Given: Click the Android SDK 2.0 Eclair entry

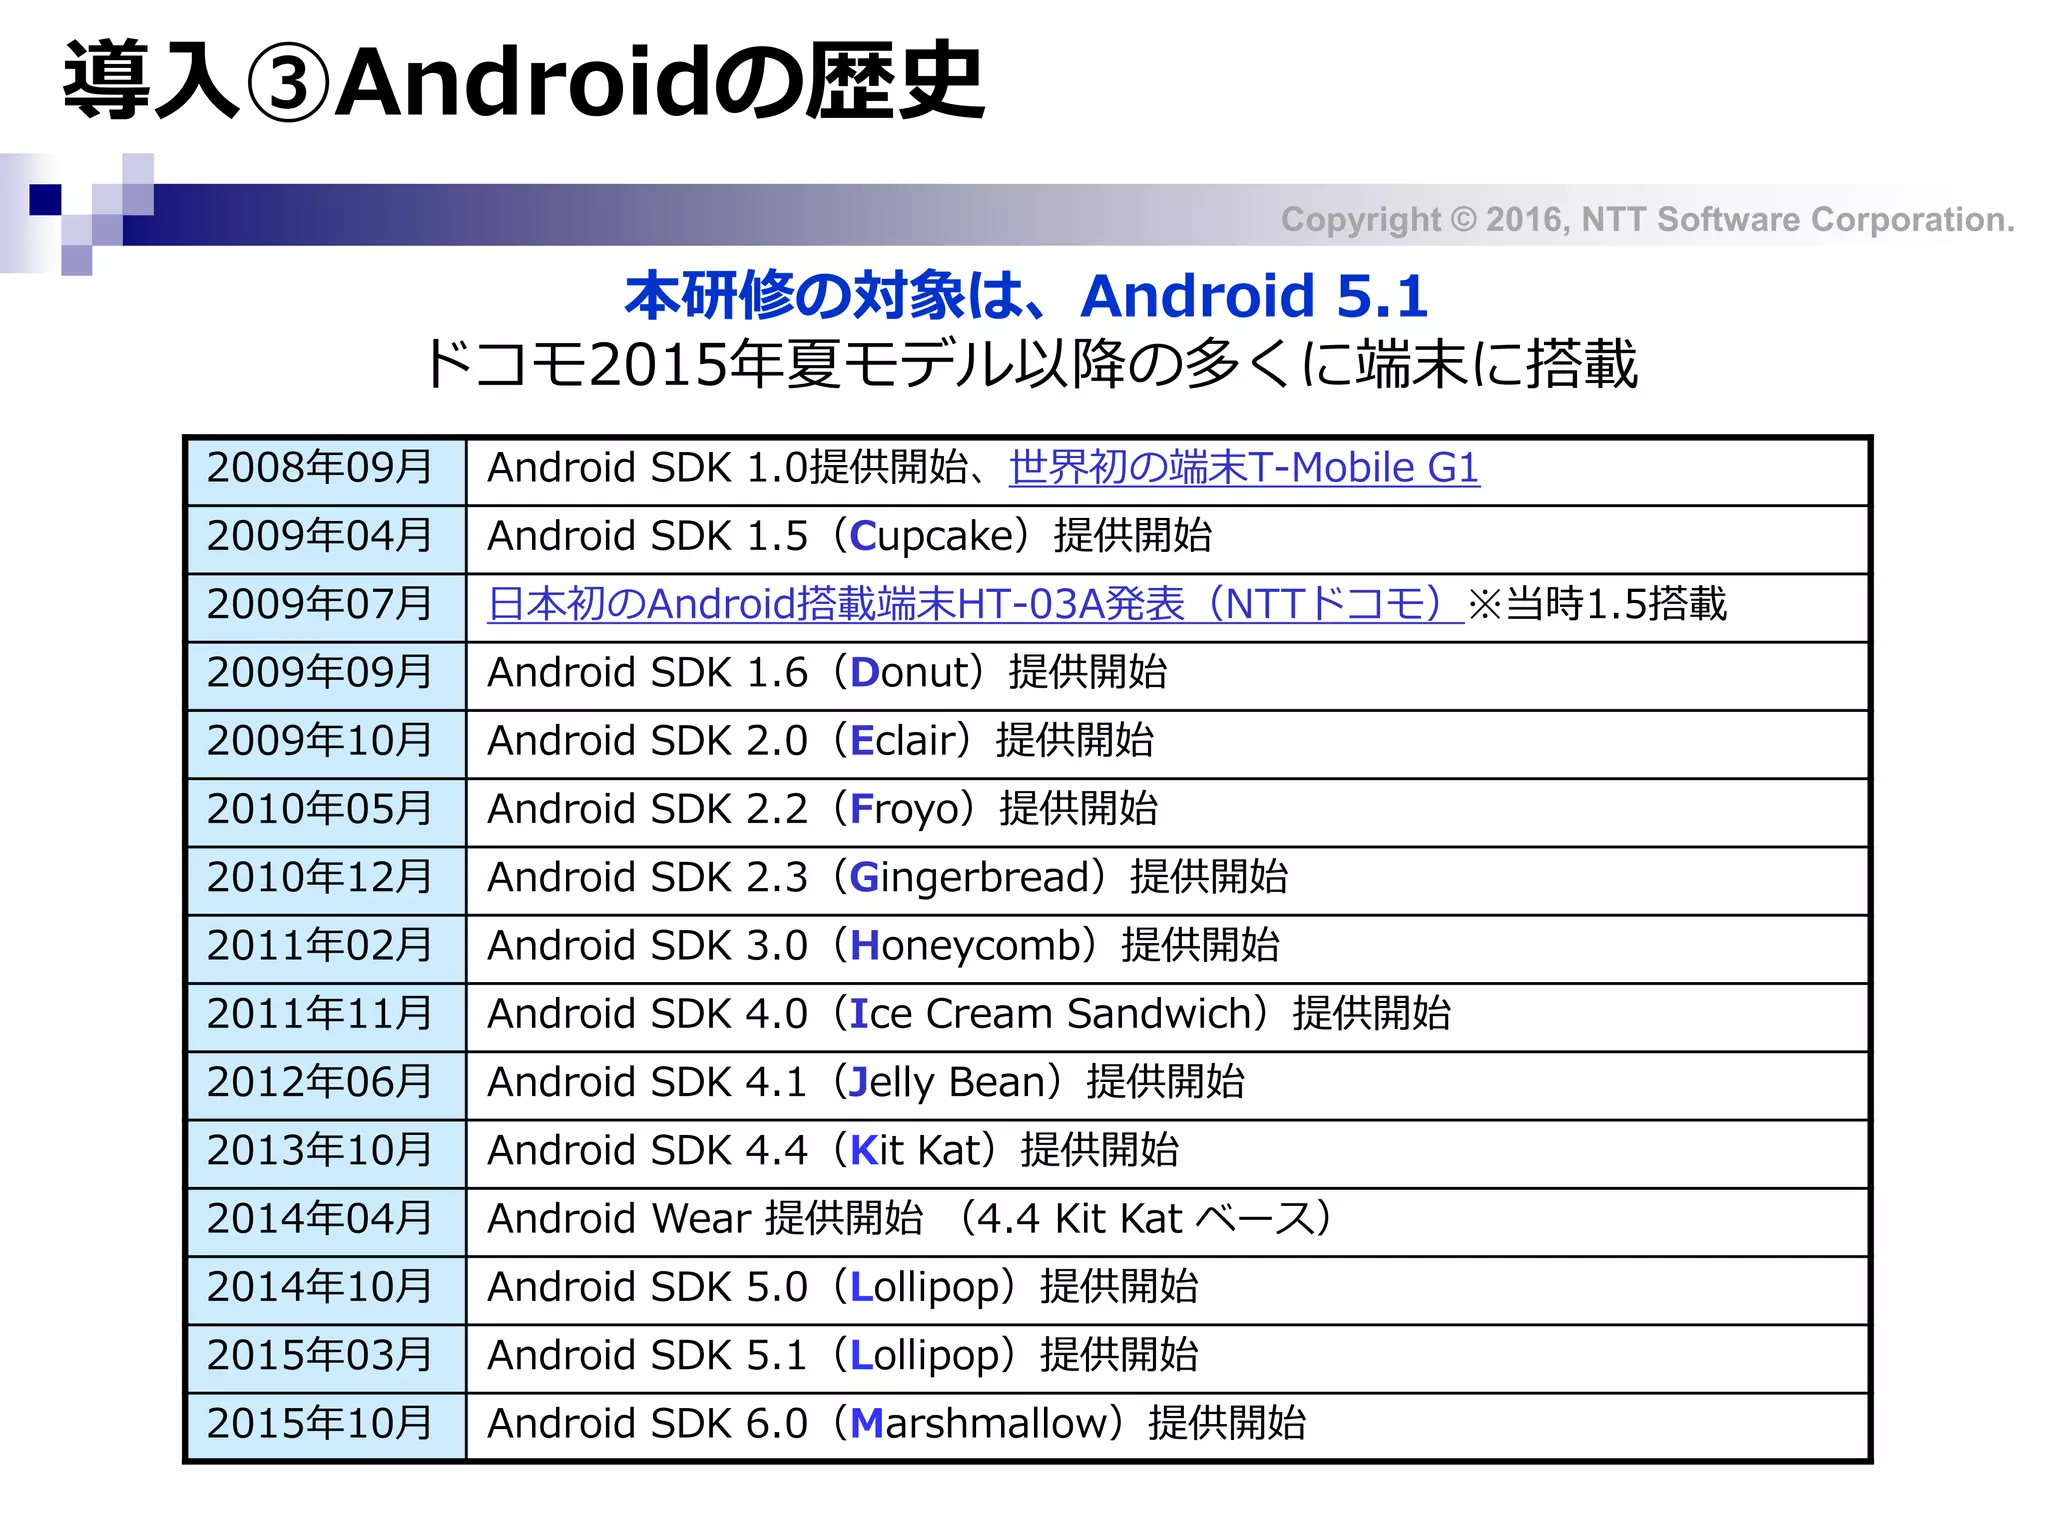Looking at the screenshot, I should (x=821, y=741).
